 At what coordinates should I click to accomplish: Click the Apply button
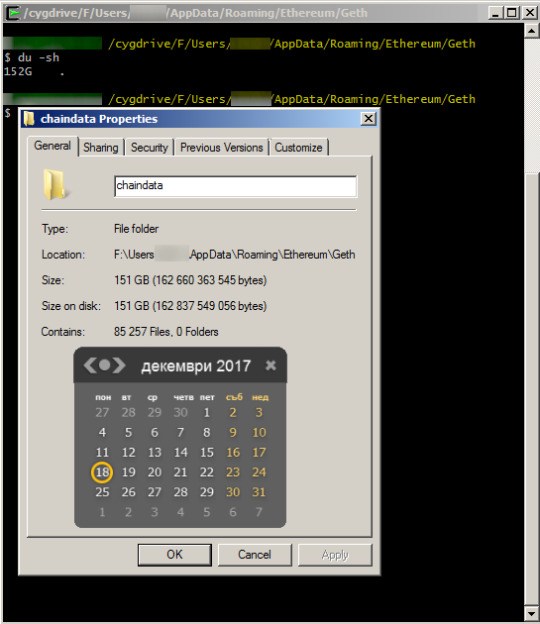[335, 555]
